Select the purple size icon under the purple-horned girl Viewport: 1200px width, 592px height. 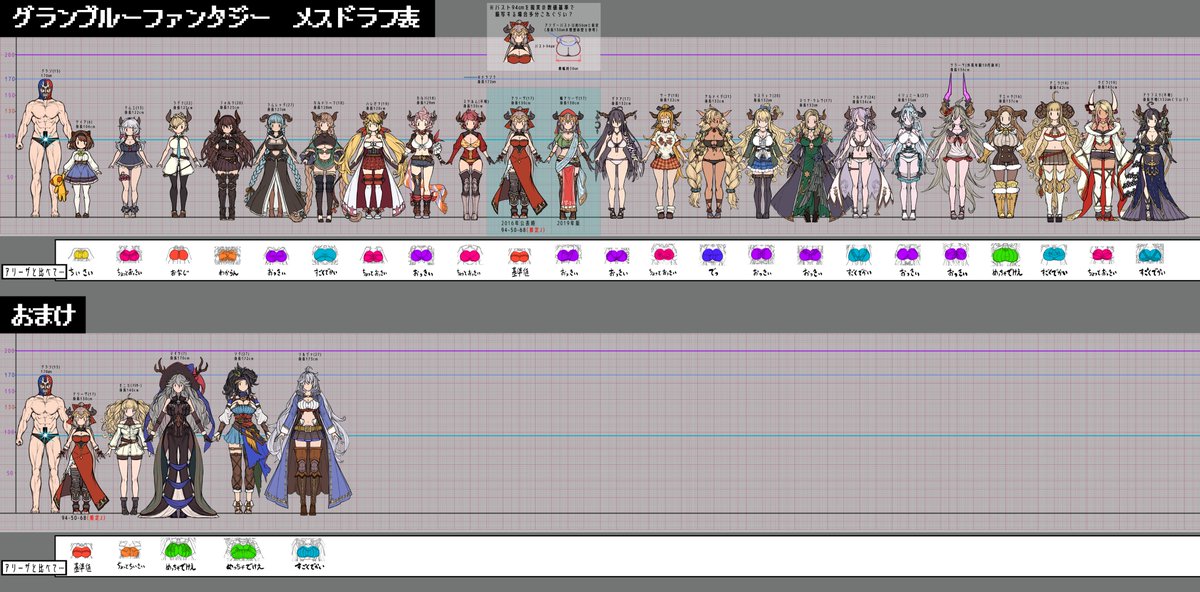957,255
